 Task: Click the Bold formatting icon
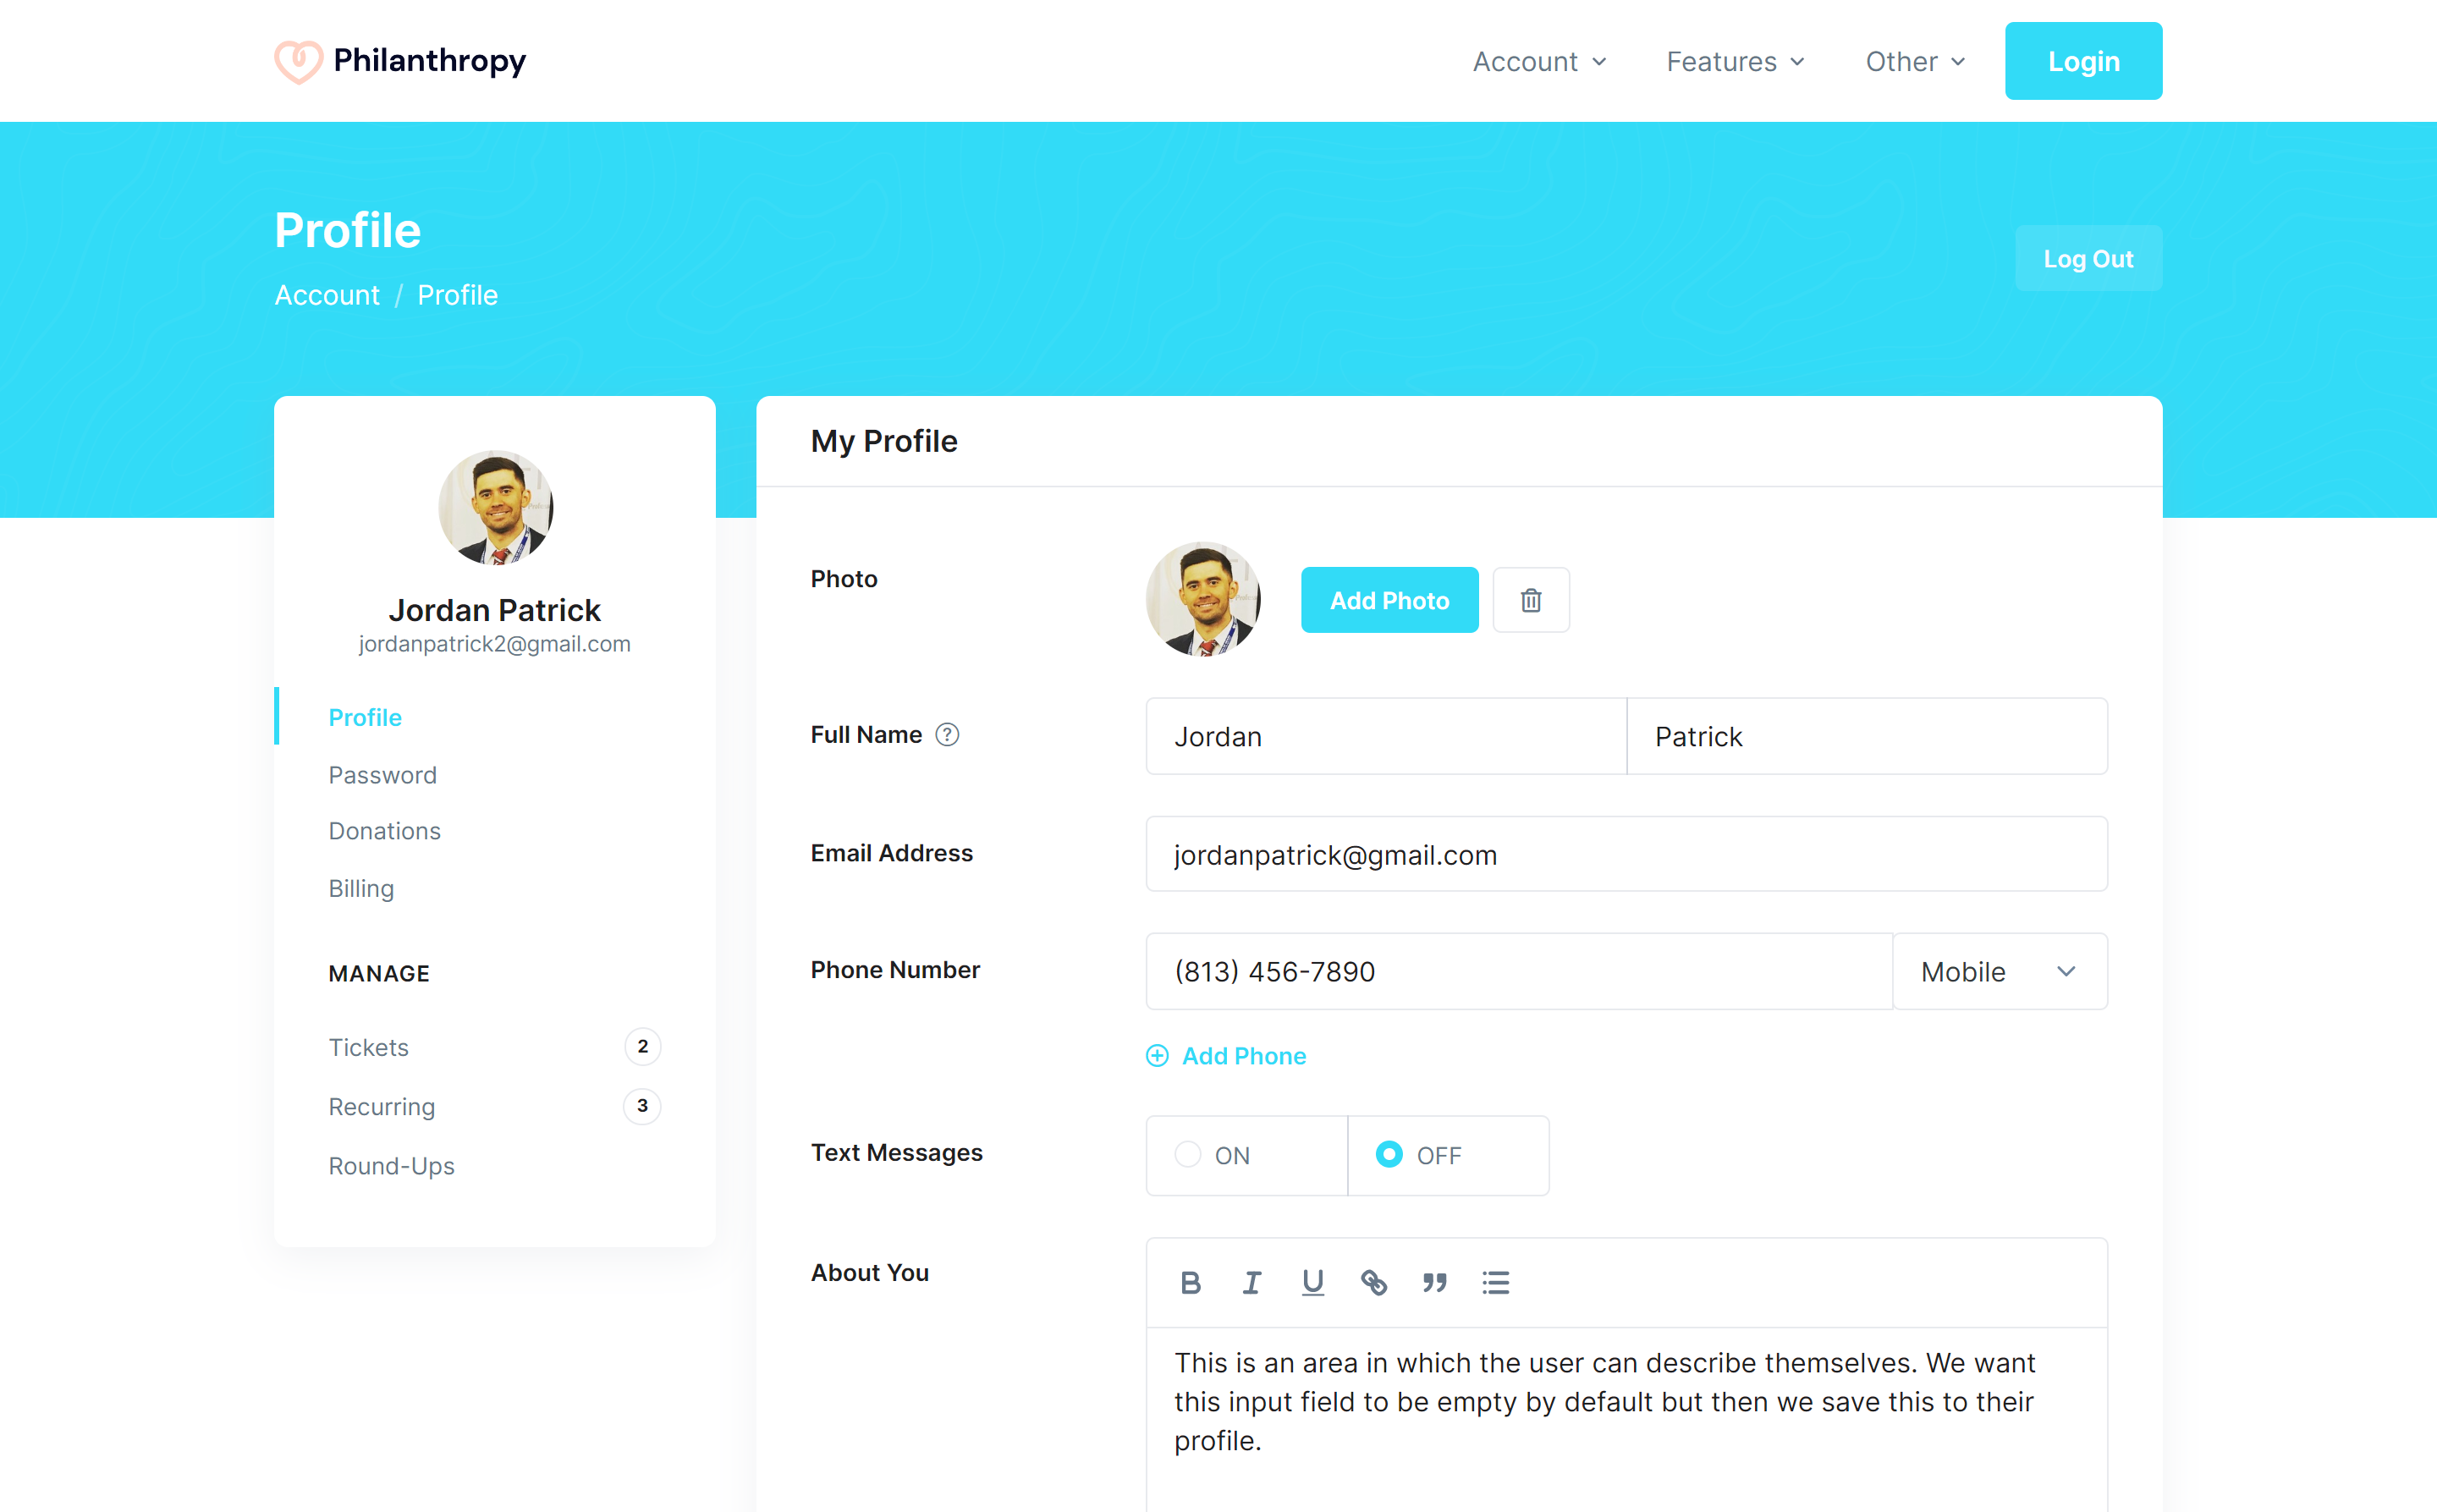[x=1190, y=1282]
